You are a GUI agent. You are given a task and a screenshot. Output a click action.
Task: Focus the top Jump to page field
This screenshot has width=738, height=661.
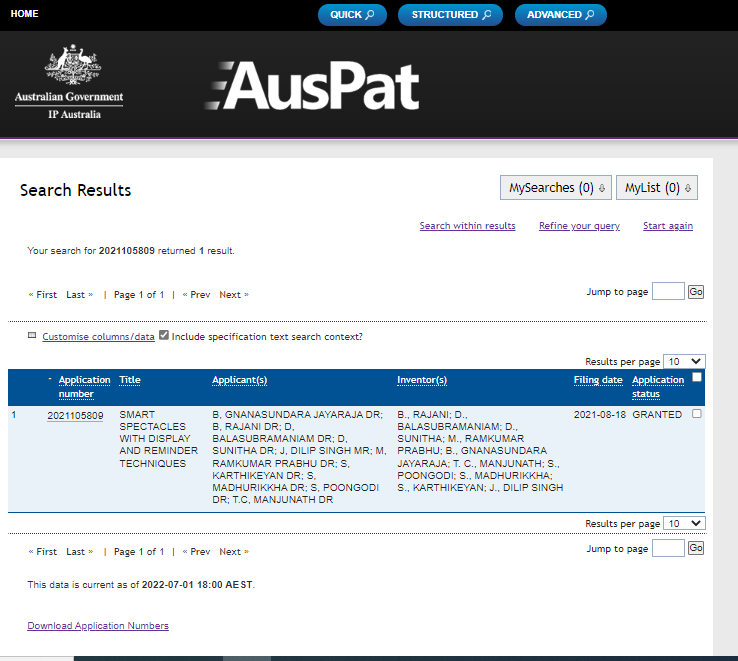[x=668, y=291]
